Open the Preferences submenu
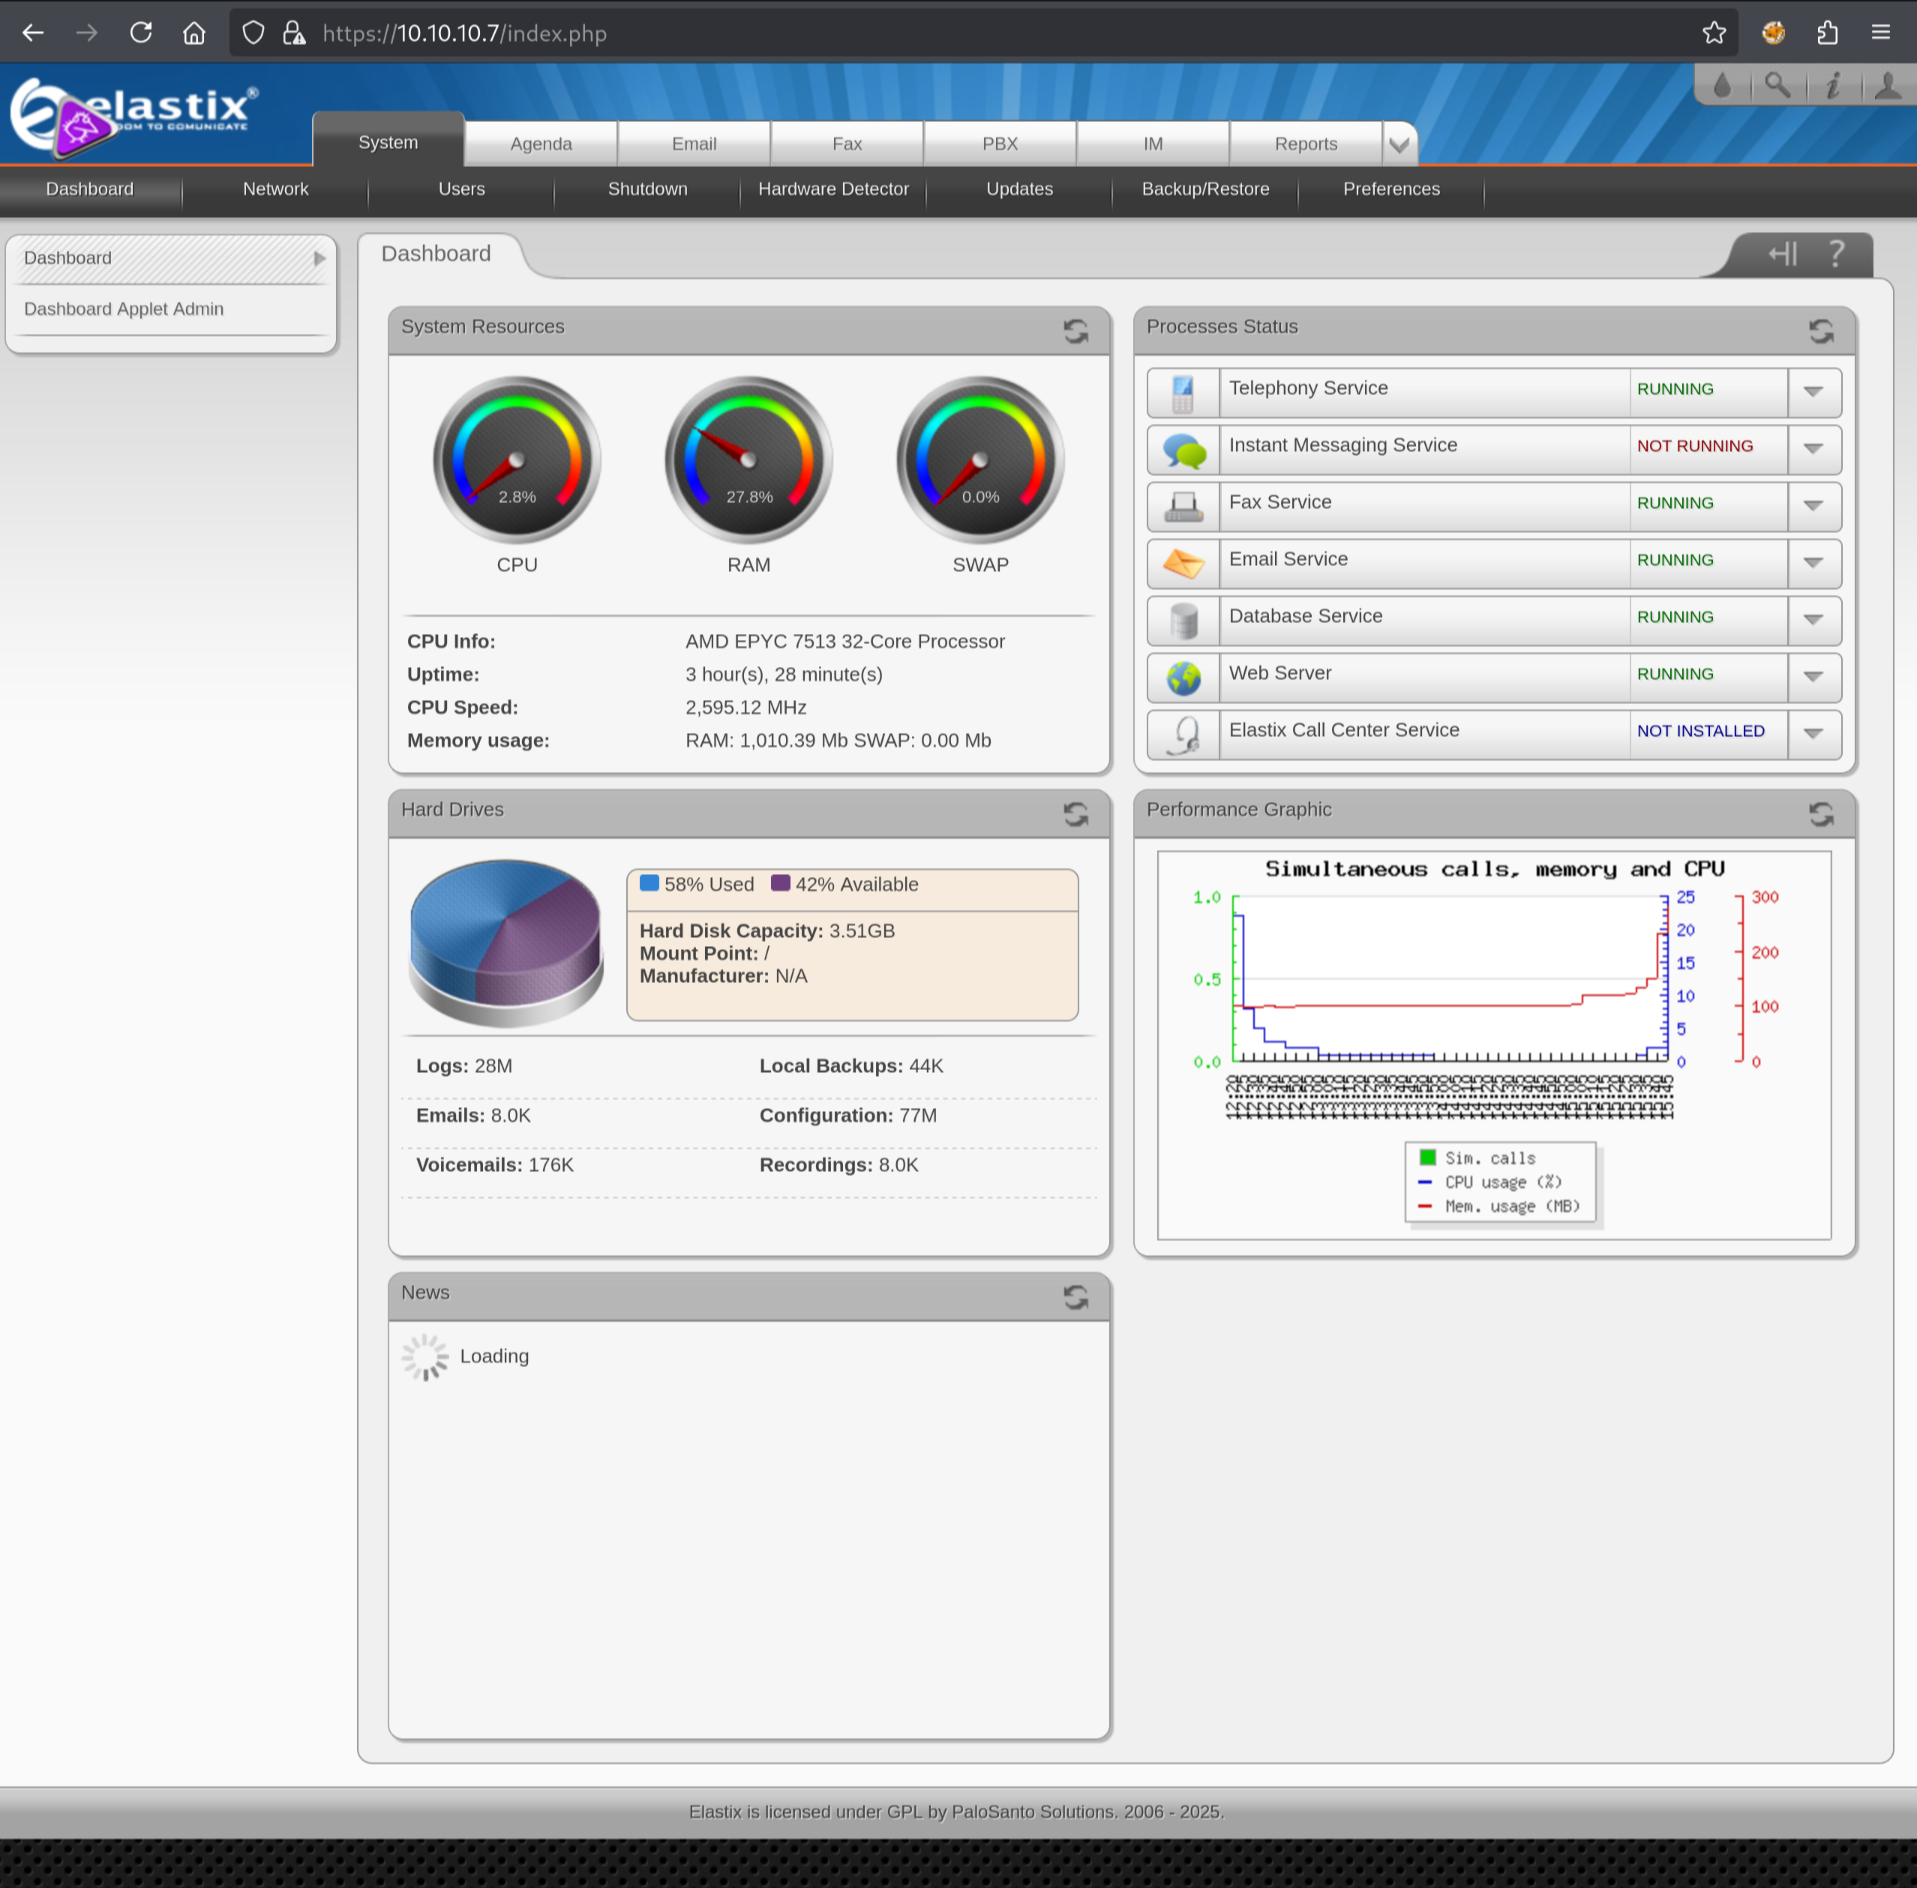This screenshot has width=1917, height=1888. (1392, 189)
